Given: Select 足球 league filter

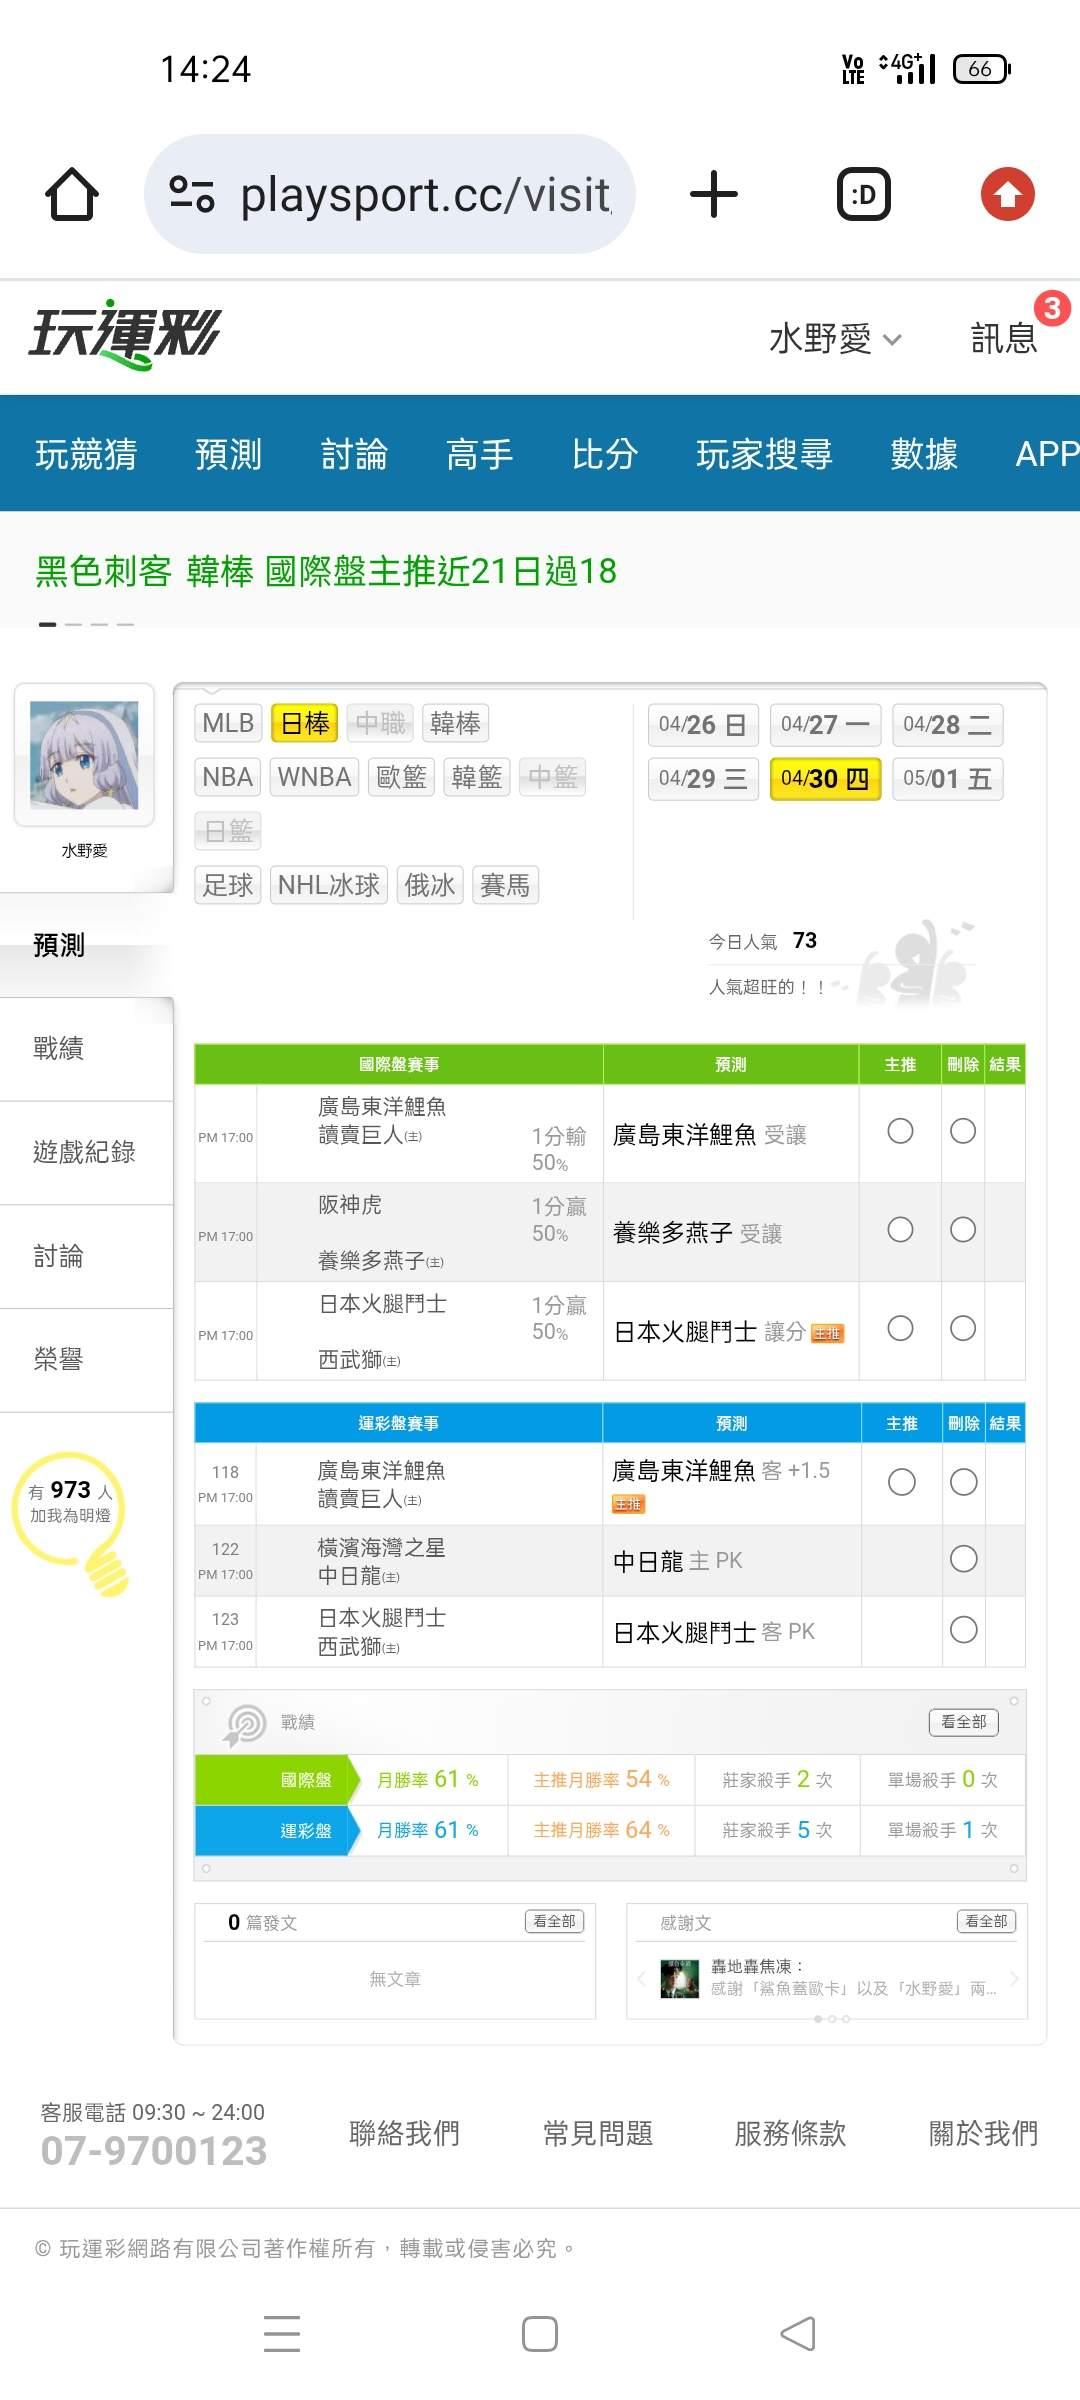Looking at the screenshot, I should (228, 885).
